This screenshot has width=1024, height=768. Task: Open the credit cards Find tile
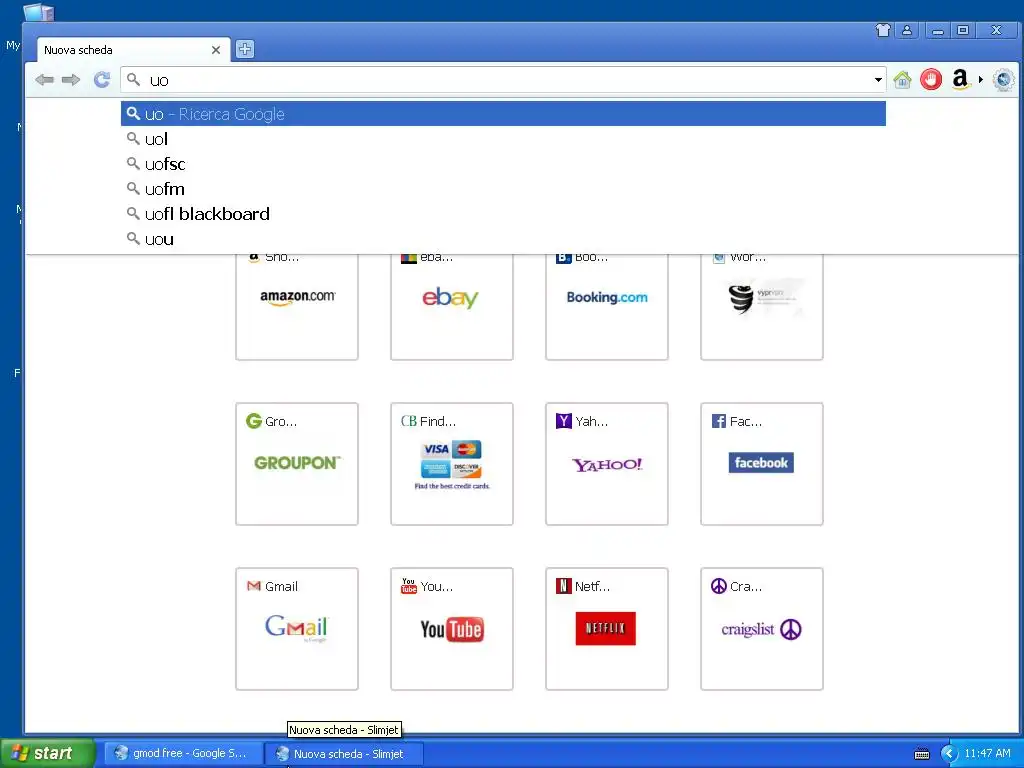[x=452, y=464]
